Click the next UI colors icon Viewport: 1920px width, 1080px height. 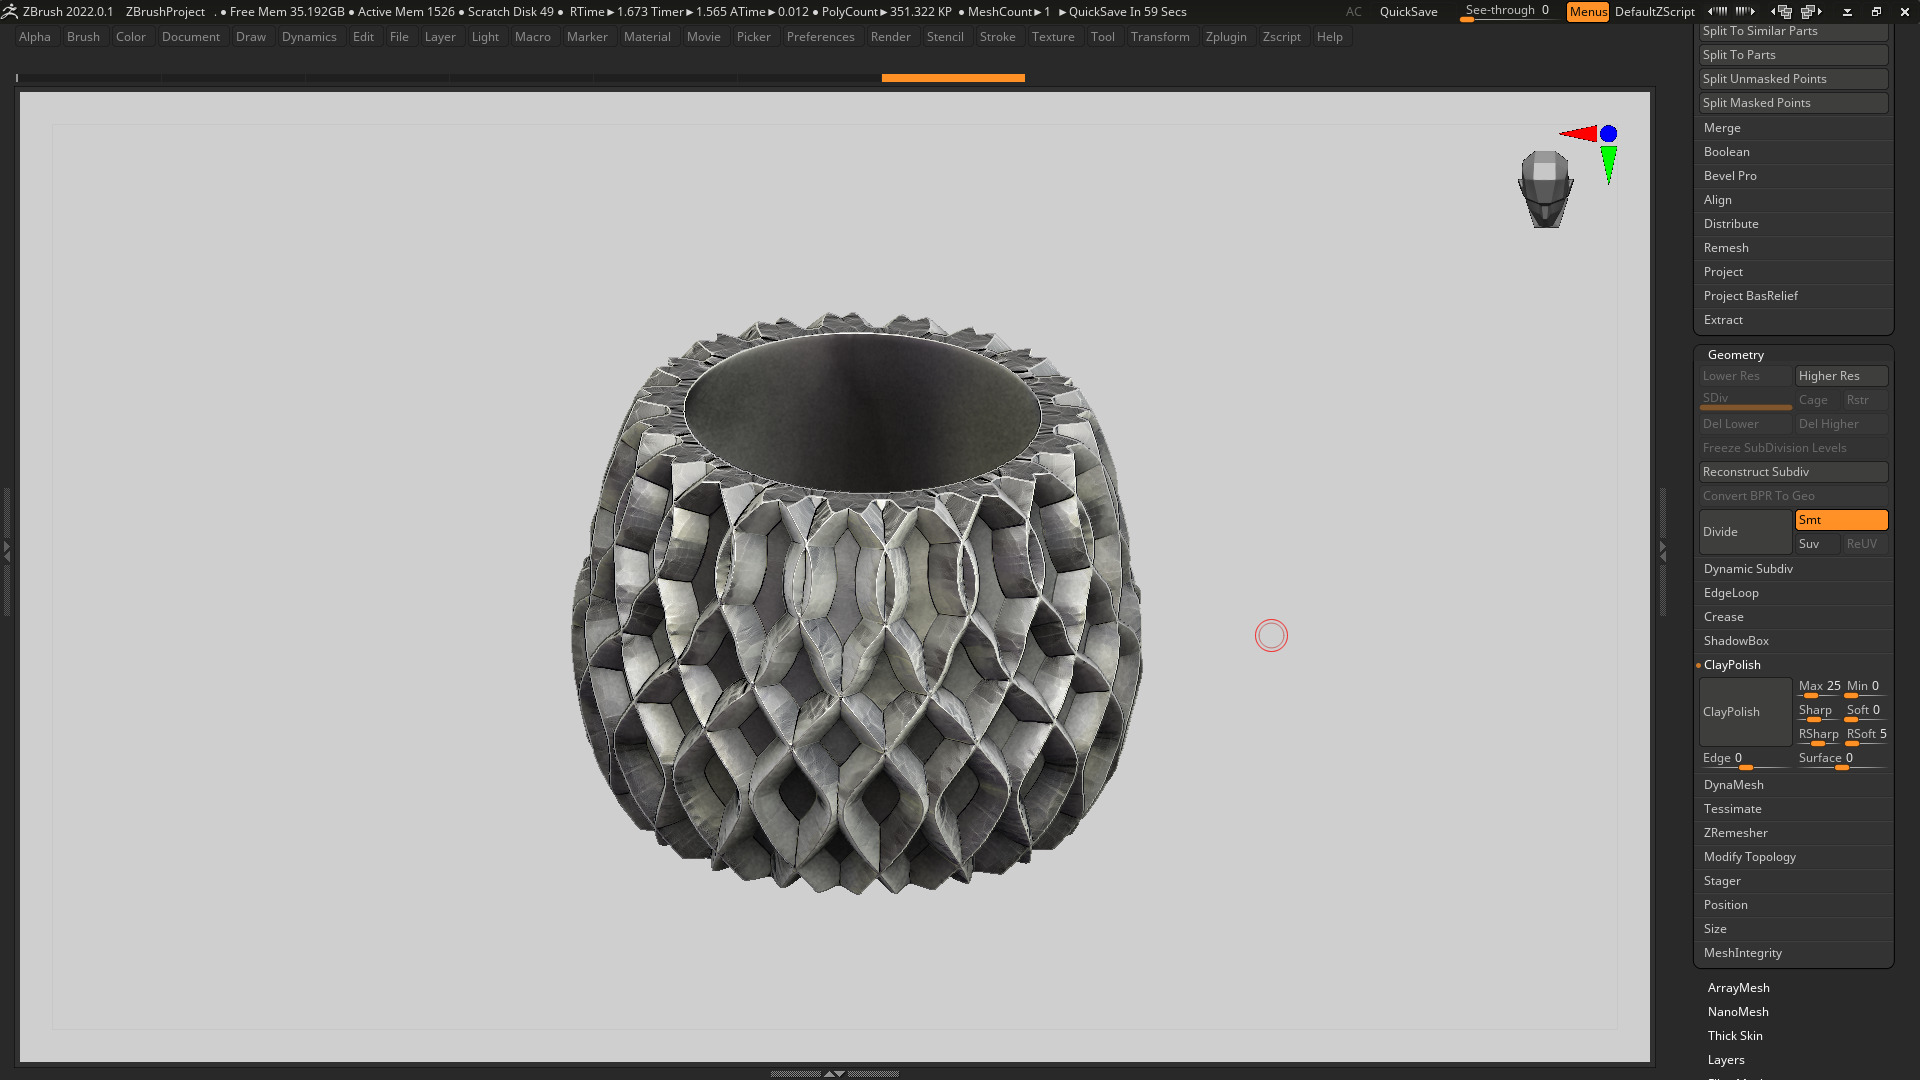[x=1812, y=11]
